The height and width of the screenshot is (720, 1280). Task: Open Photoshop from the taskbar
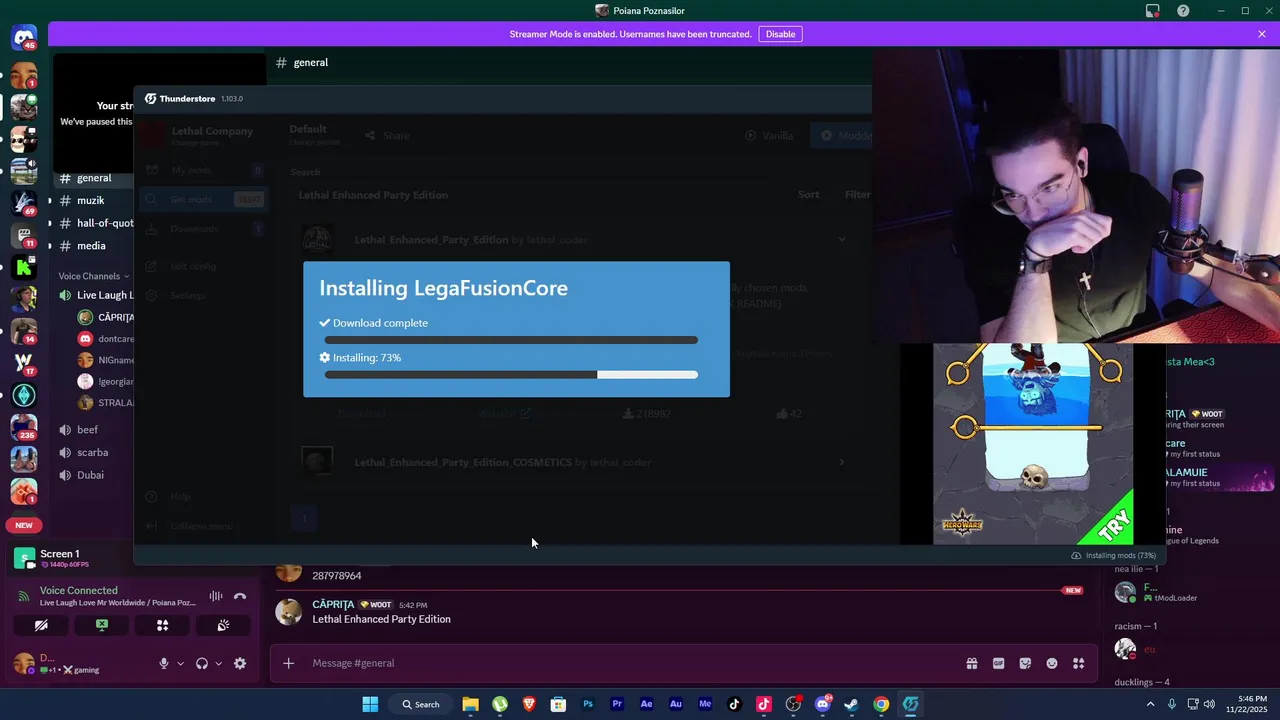tap(588, 704)
